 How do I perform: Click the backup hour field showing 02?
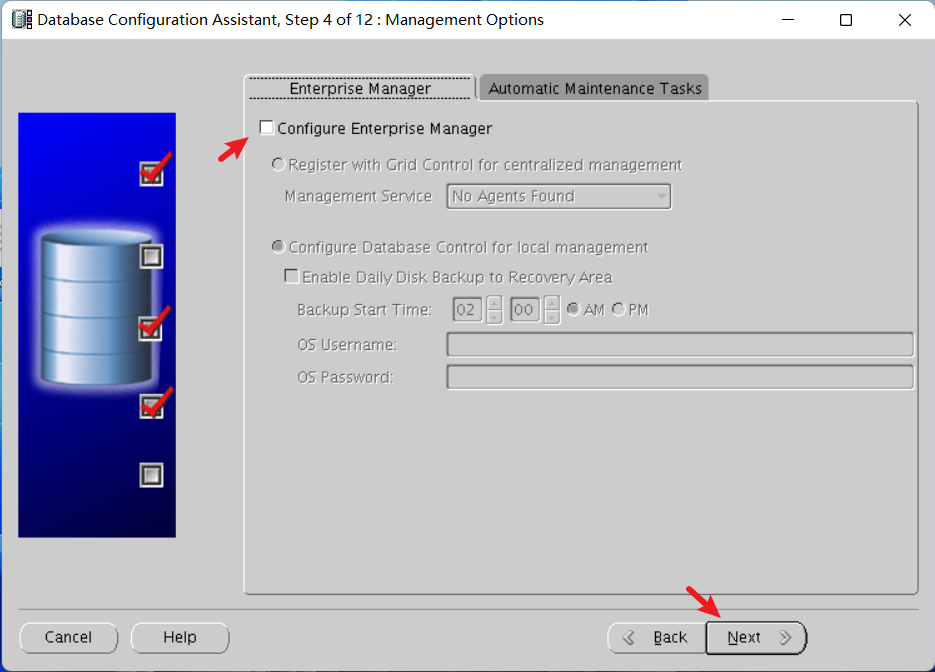[x=467, y=309]
